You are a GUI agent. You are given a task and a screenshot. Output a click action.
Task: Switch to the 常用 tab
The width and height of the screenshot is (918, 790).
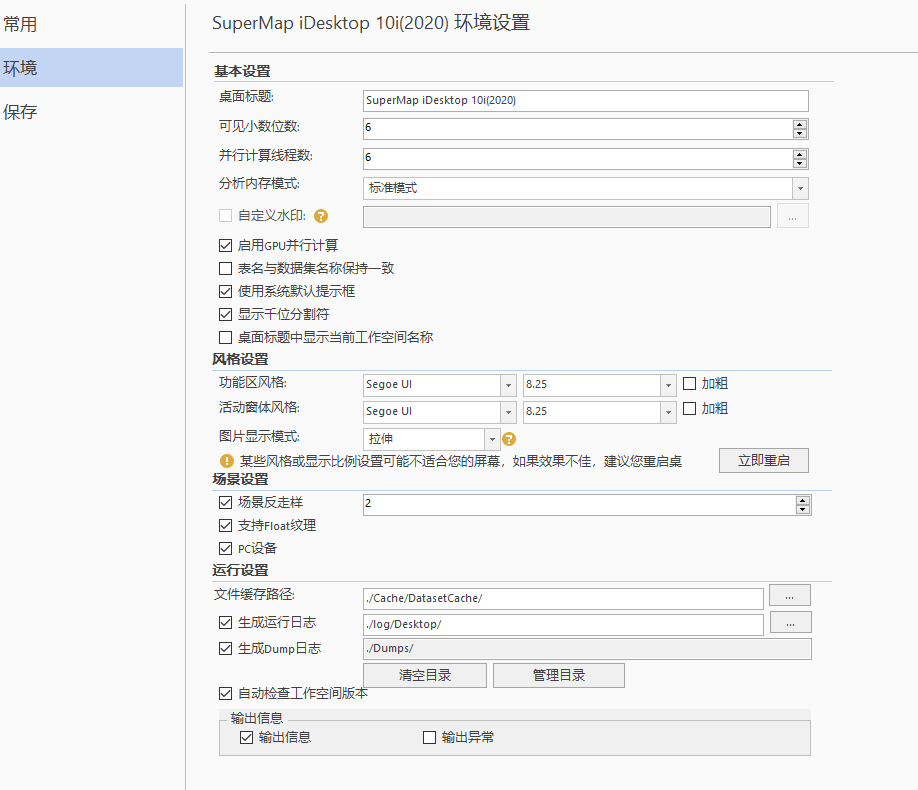91,24
